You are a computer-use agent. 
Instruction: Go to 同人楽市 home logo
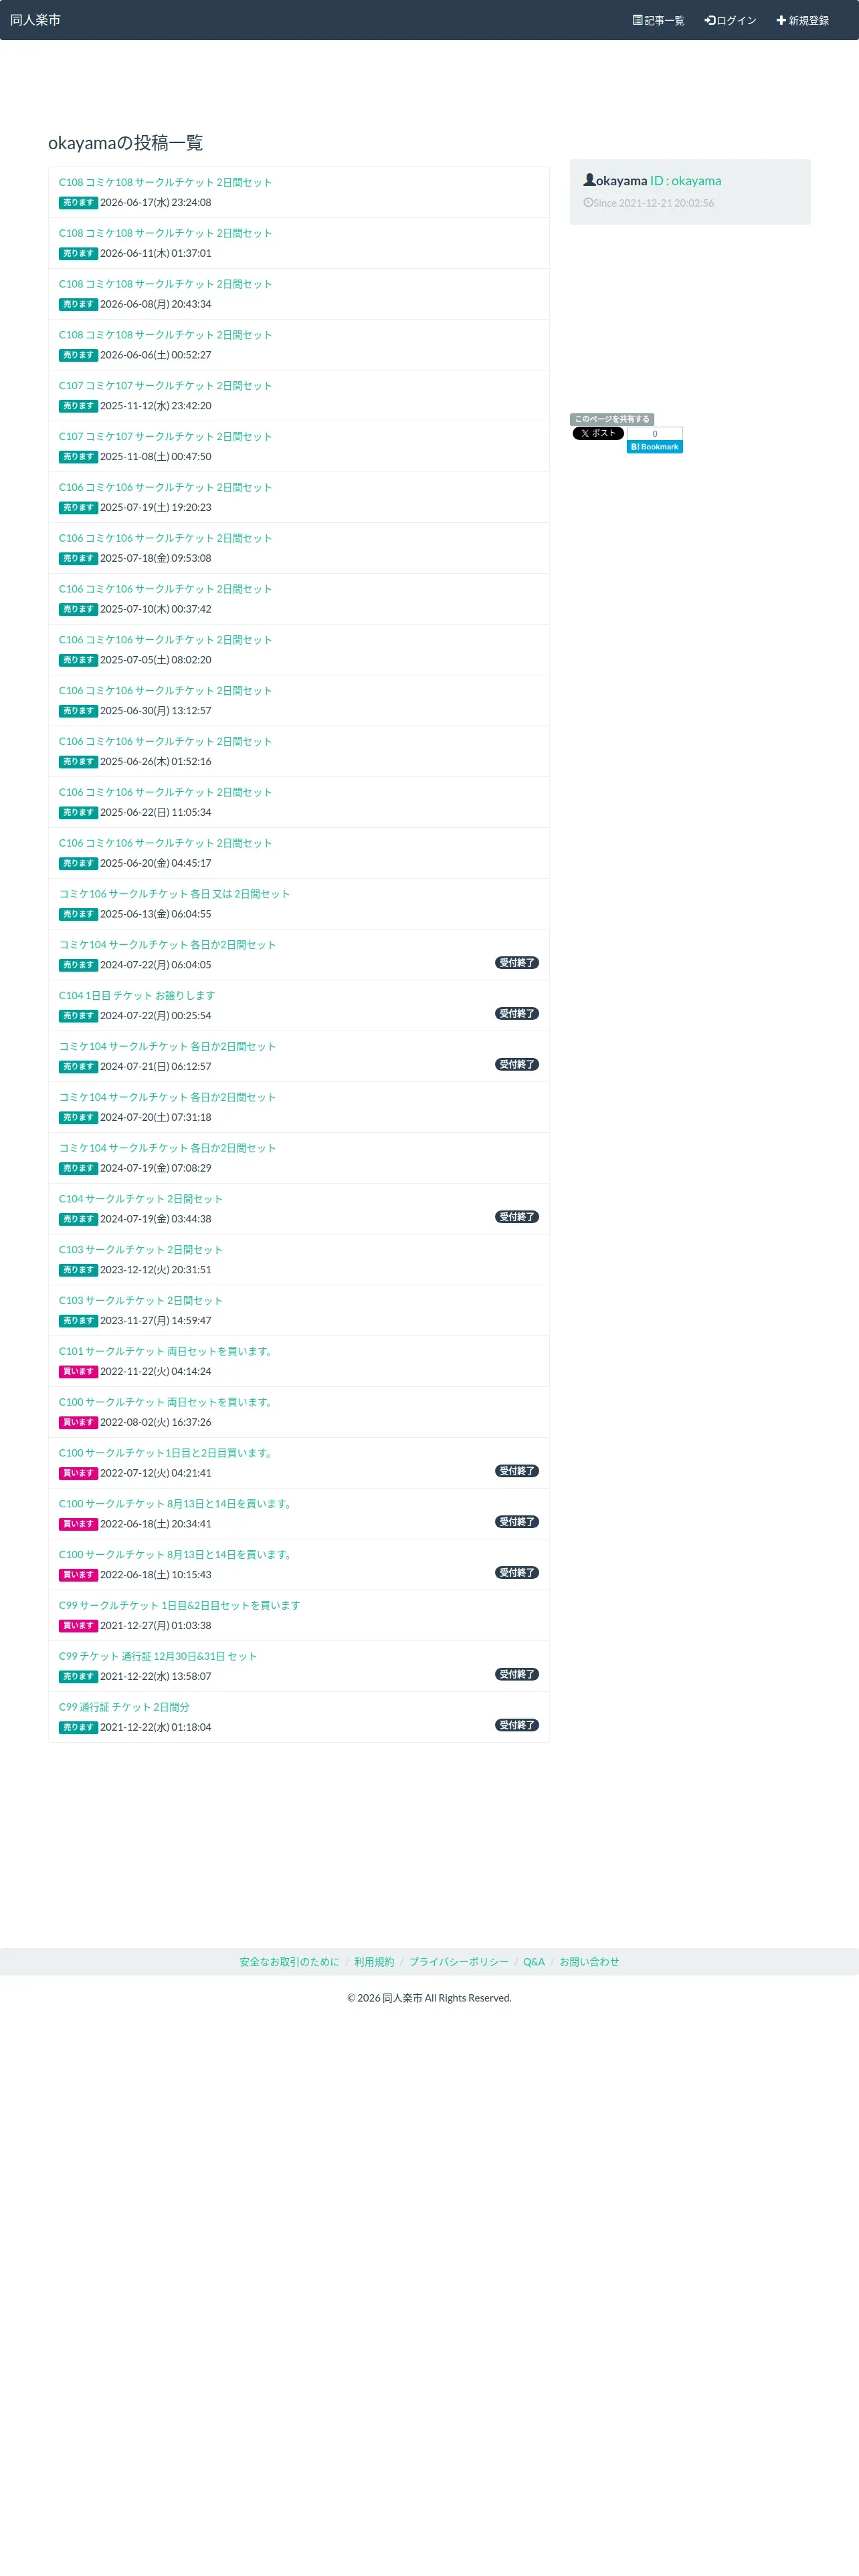click(x=35, y=20)
